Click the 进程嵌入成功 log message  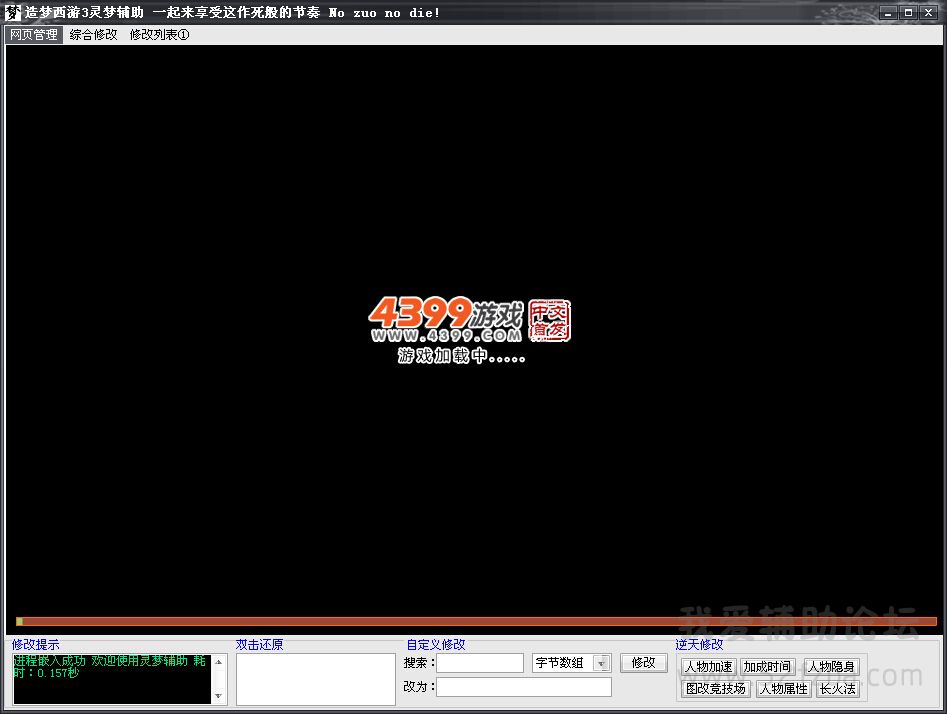(x=109, y=667)
